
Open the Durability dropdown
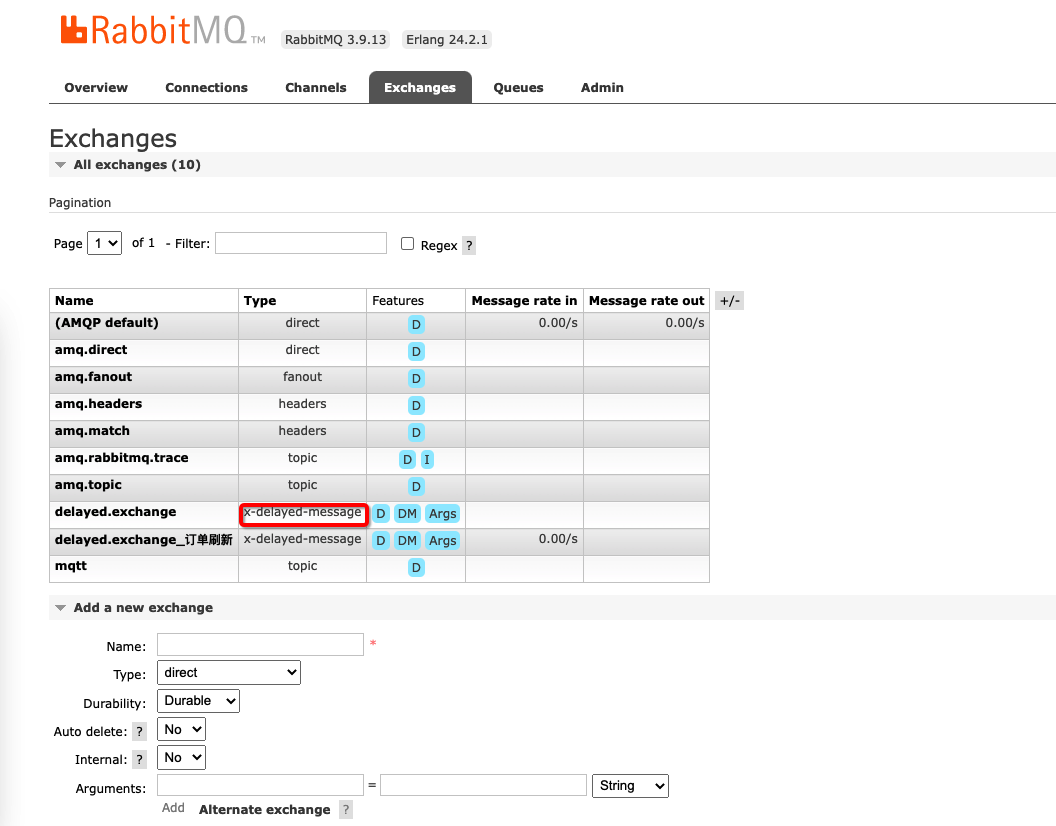click(198, 701)
